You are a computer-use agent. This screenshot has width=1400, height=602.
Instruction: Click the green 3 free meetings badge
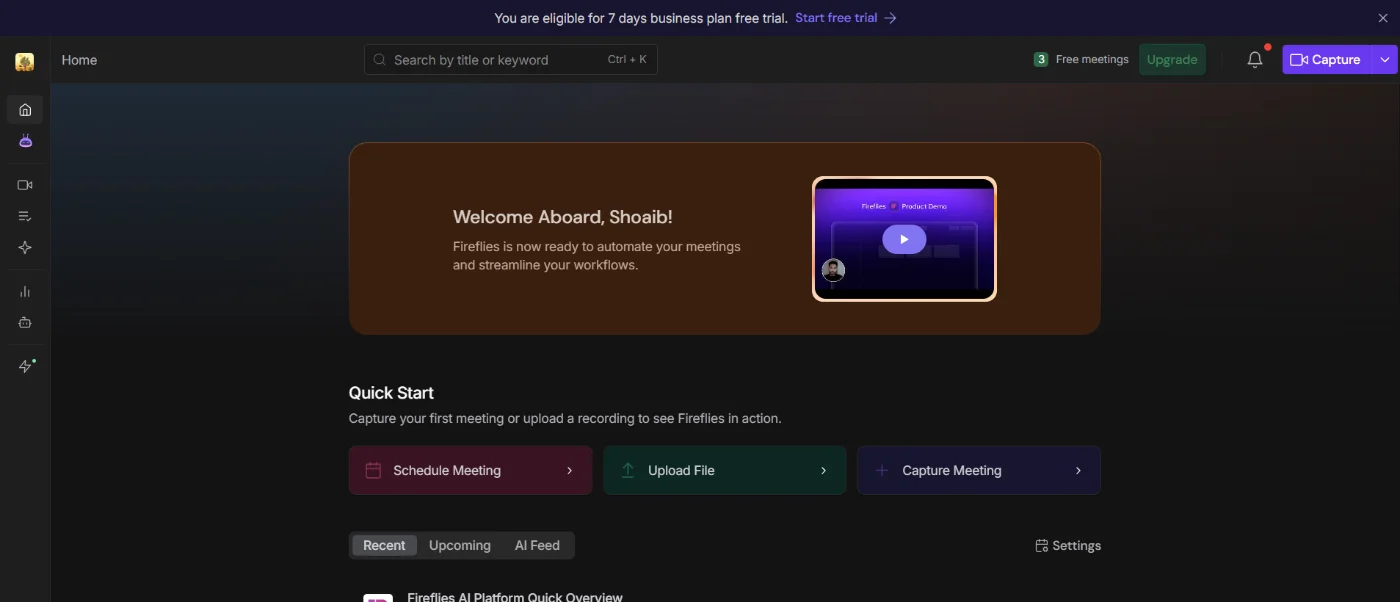(1041, 60)
